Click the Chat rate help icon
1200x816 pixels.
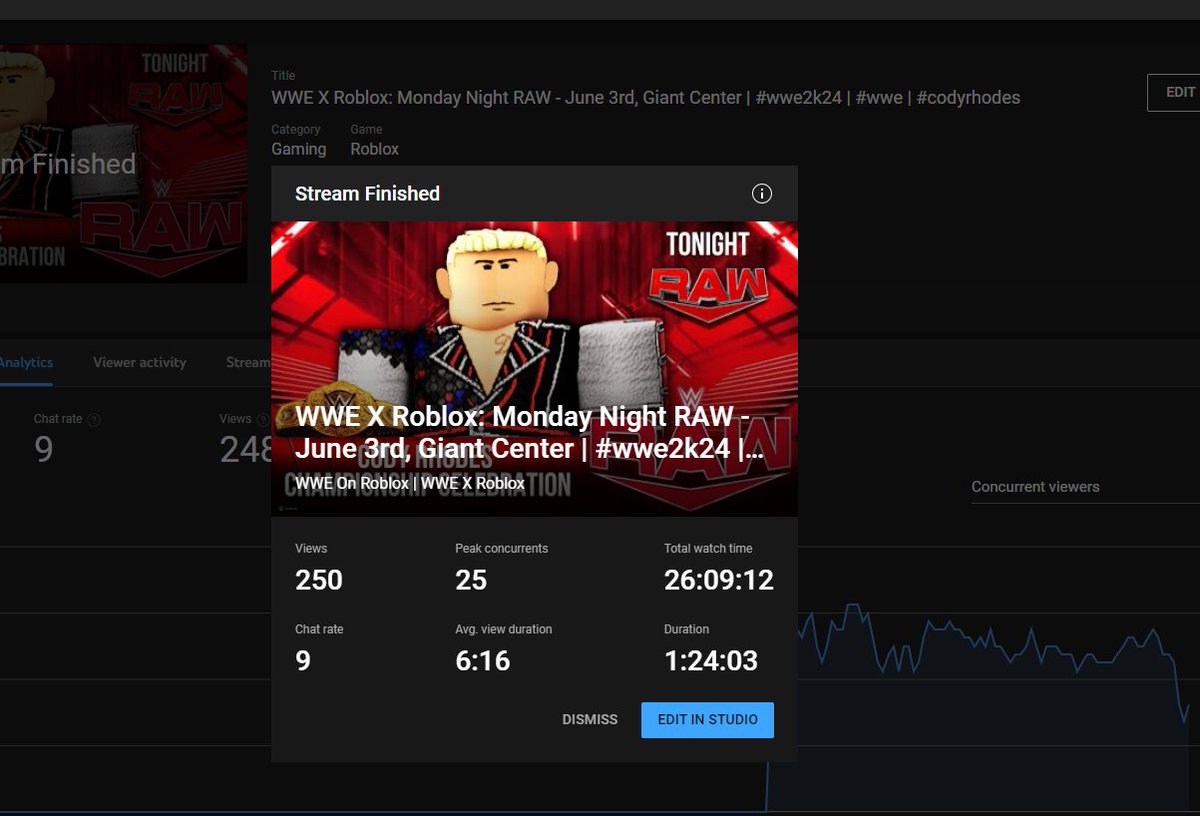94,420
